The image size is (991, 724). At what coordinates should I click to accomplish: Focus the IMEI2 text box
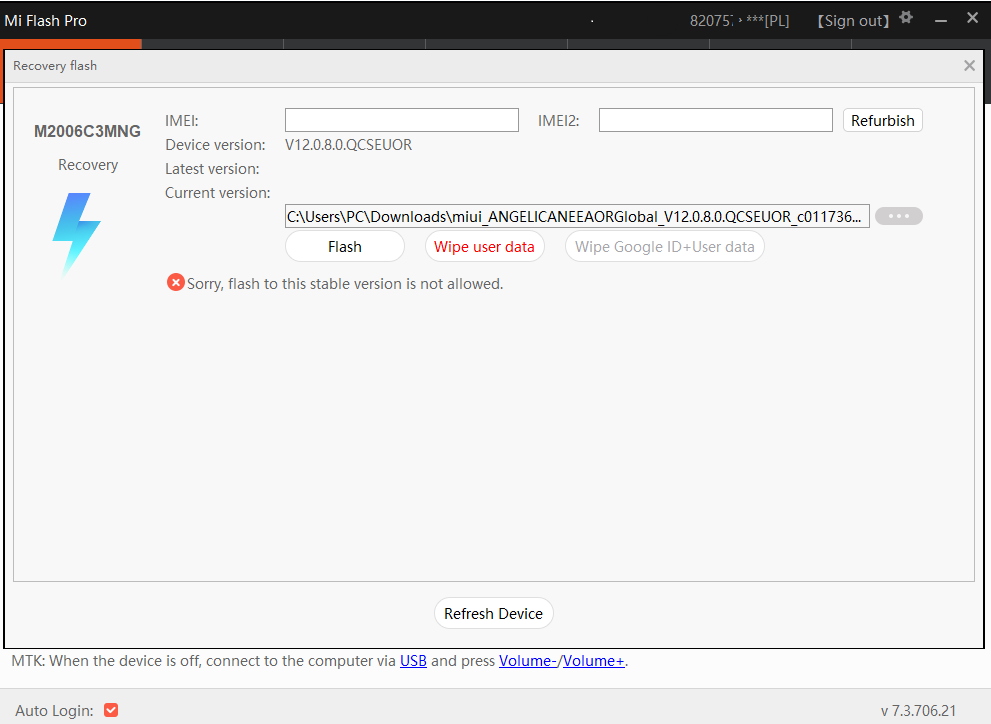(715, 121)
